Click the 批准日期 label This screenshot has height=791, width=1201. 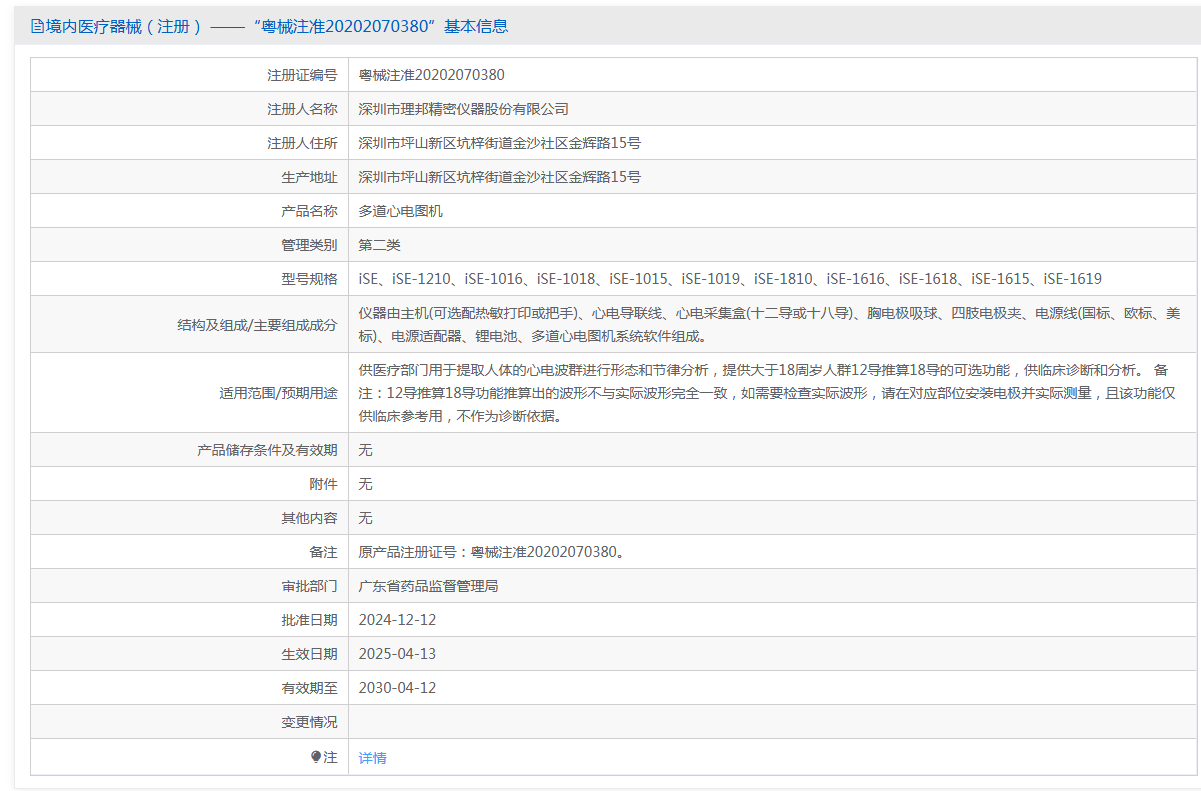(309, 620)
